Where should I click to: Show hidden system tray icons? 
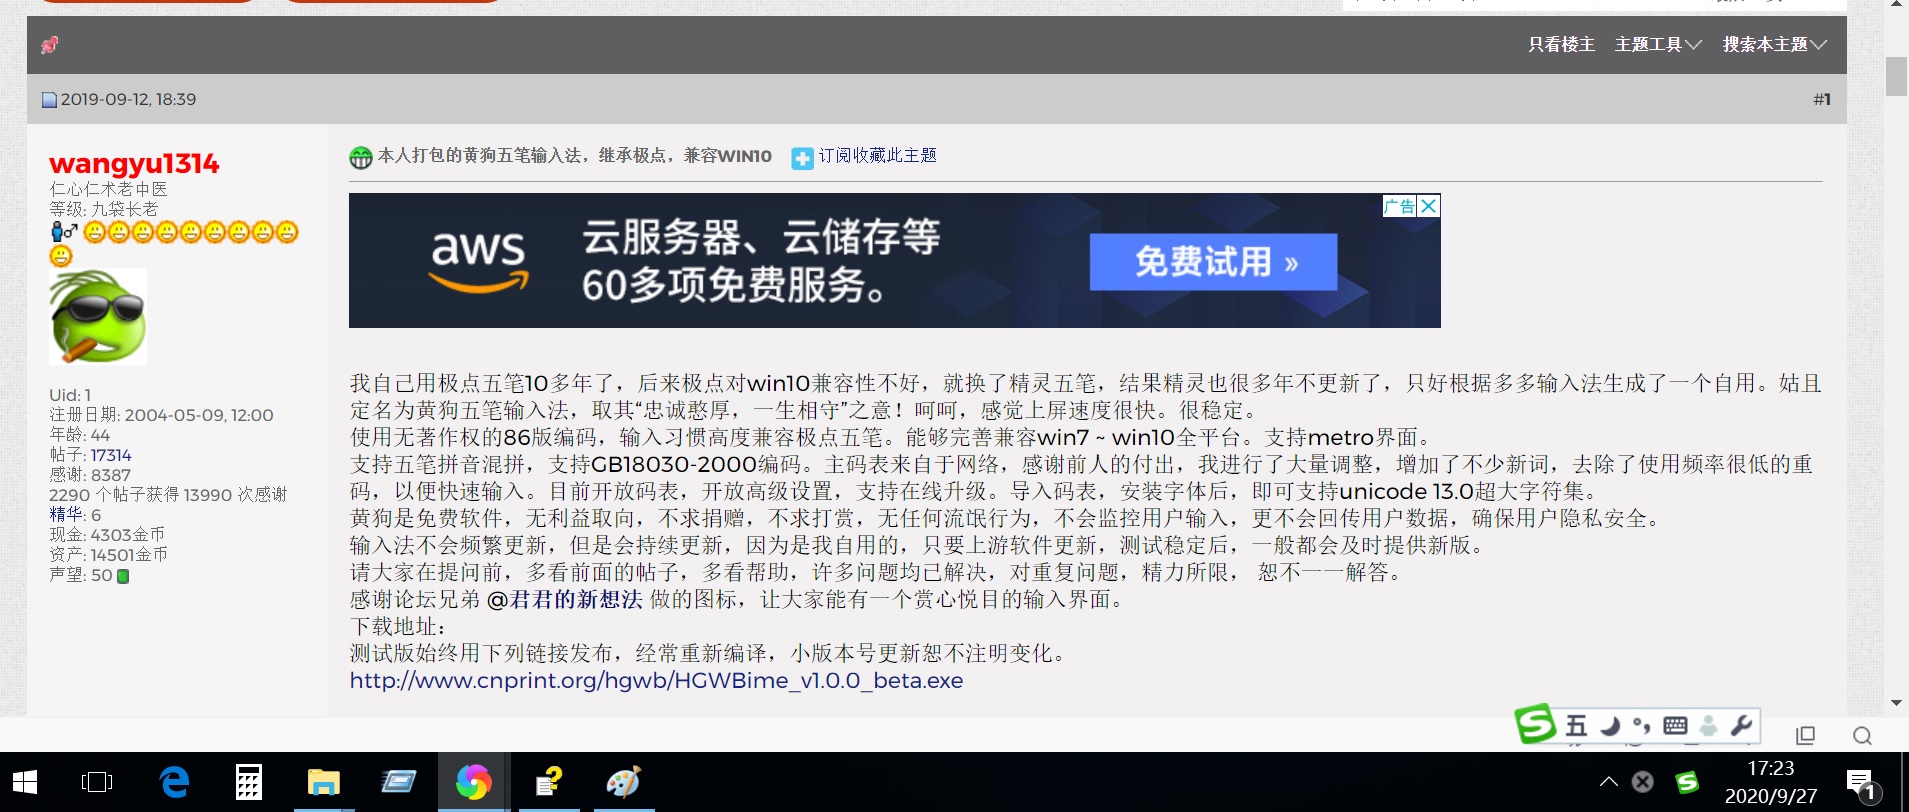click(1608, 782)
